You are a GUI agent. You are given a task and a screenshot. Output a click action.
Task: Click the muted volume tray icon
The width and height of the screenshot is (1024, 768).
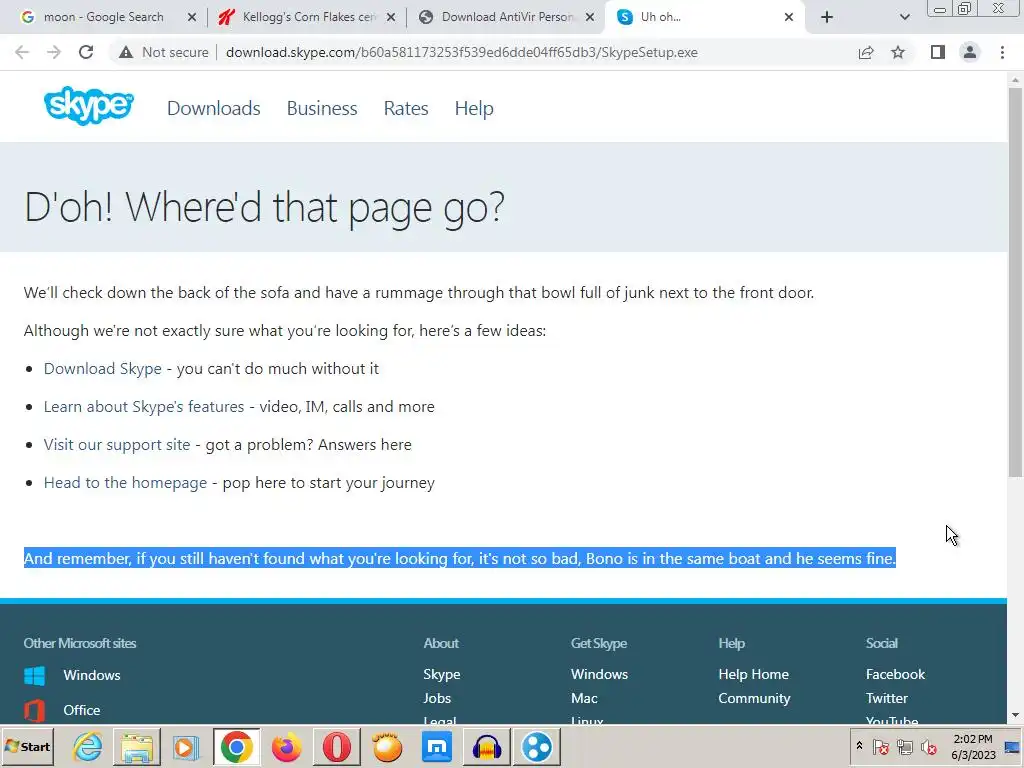929,746
